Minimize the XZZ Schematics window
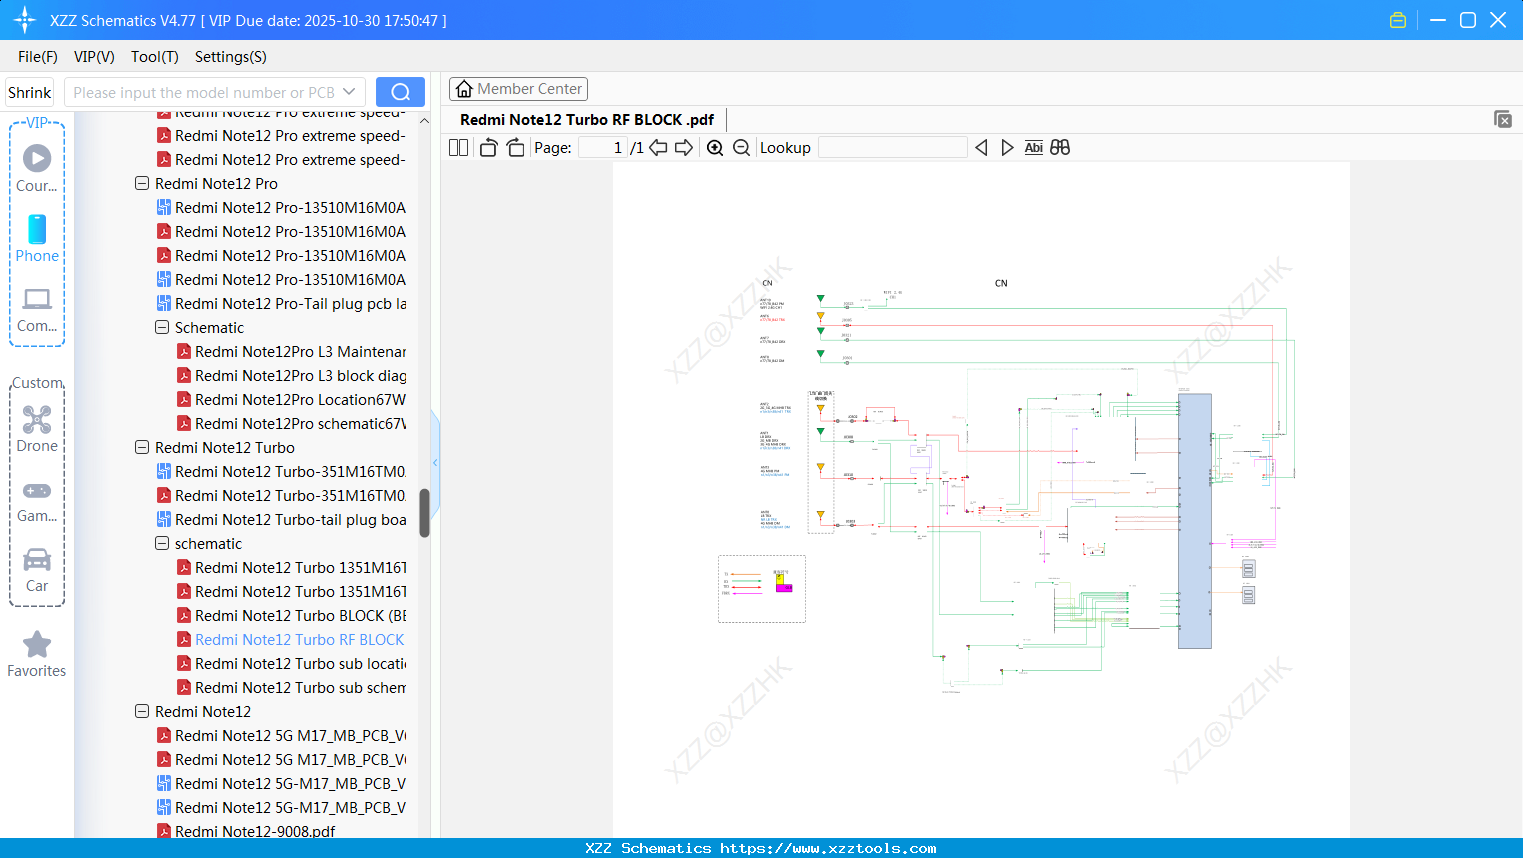1523x858 pixels. click(x=1438, y=20)
